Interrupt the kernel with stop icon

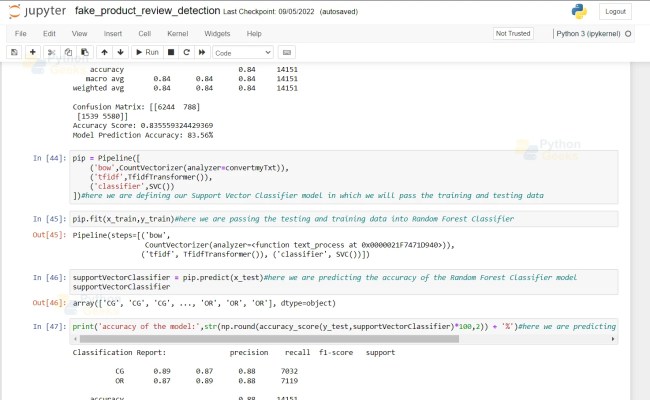pos(171,52)
